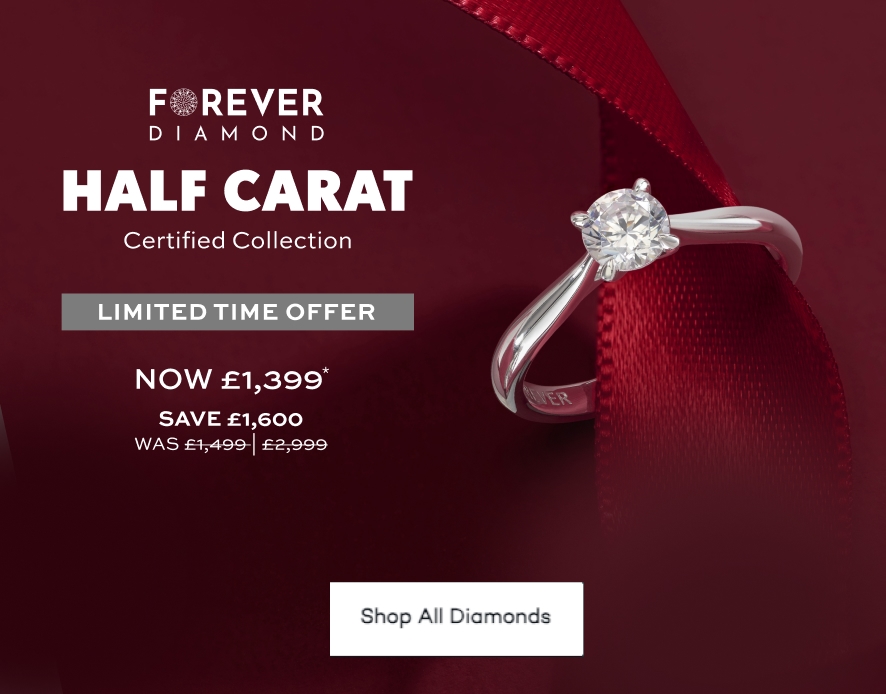Click the WAS label before the old prices
The height and width of the screenshot is (694, 886).
(x=157, y=444)
